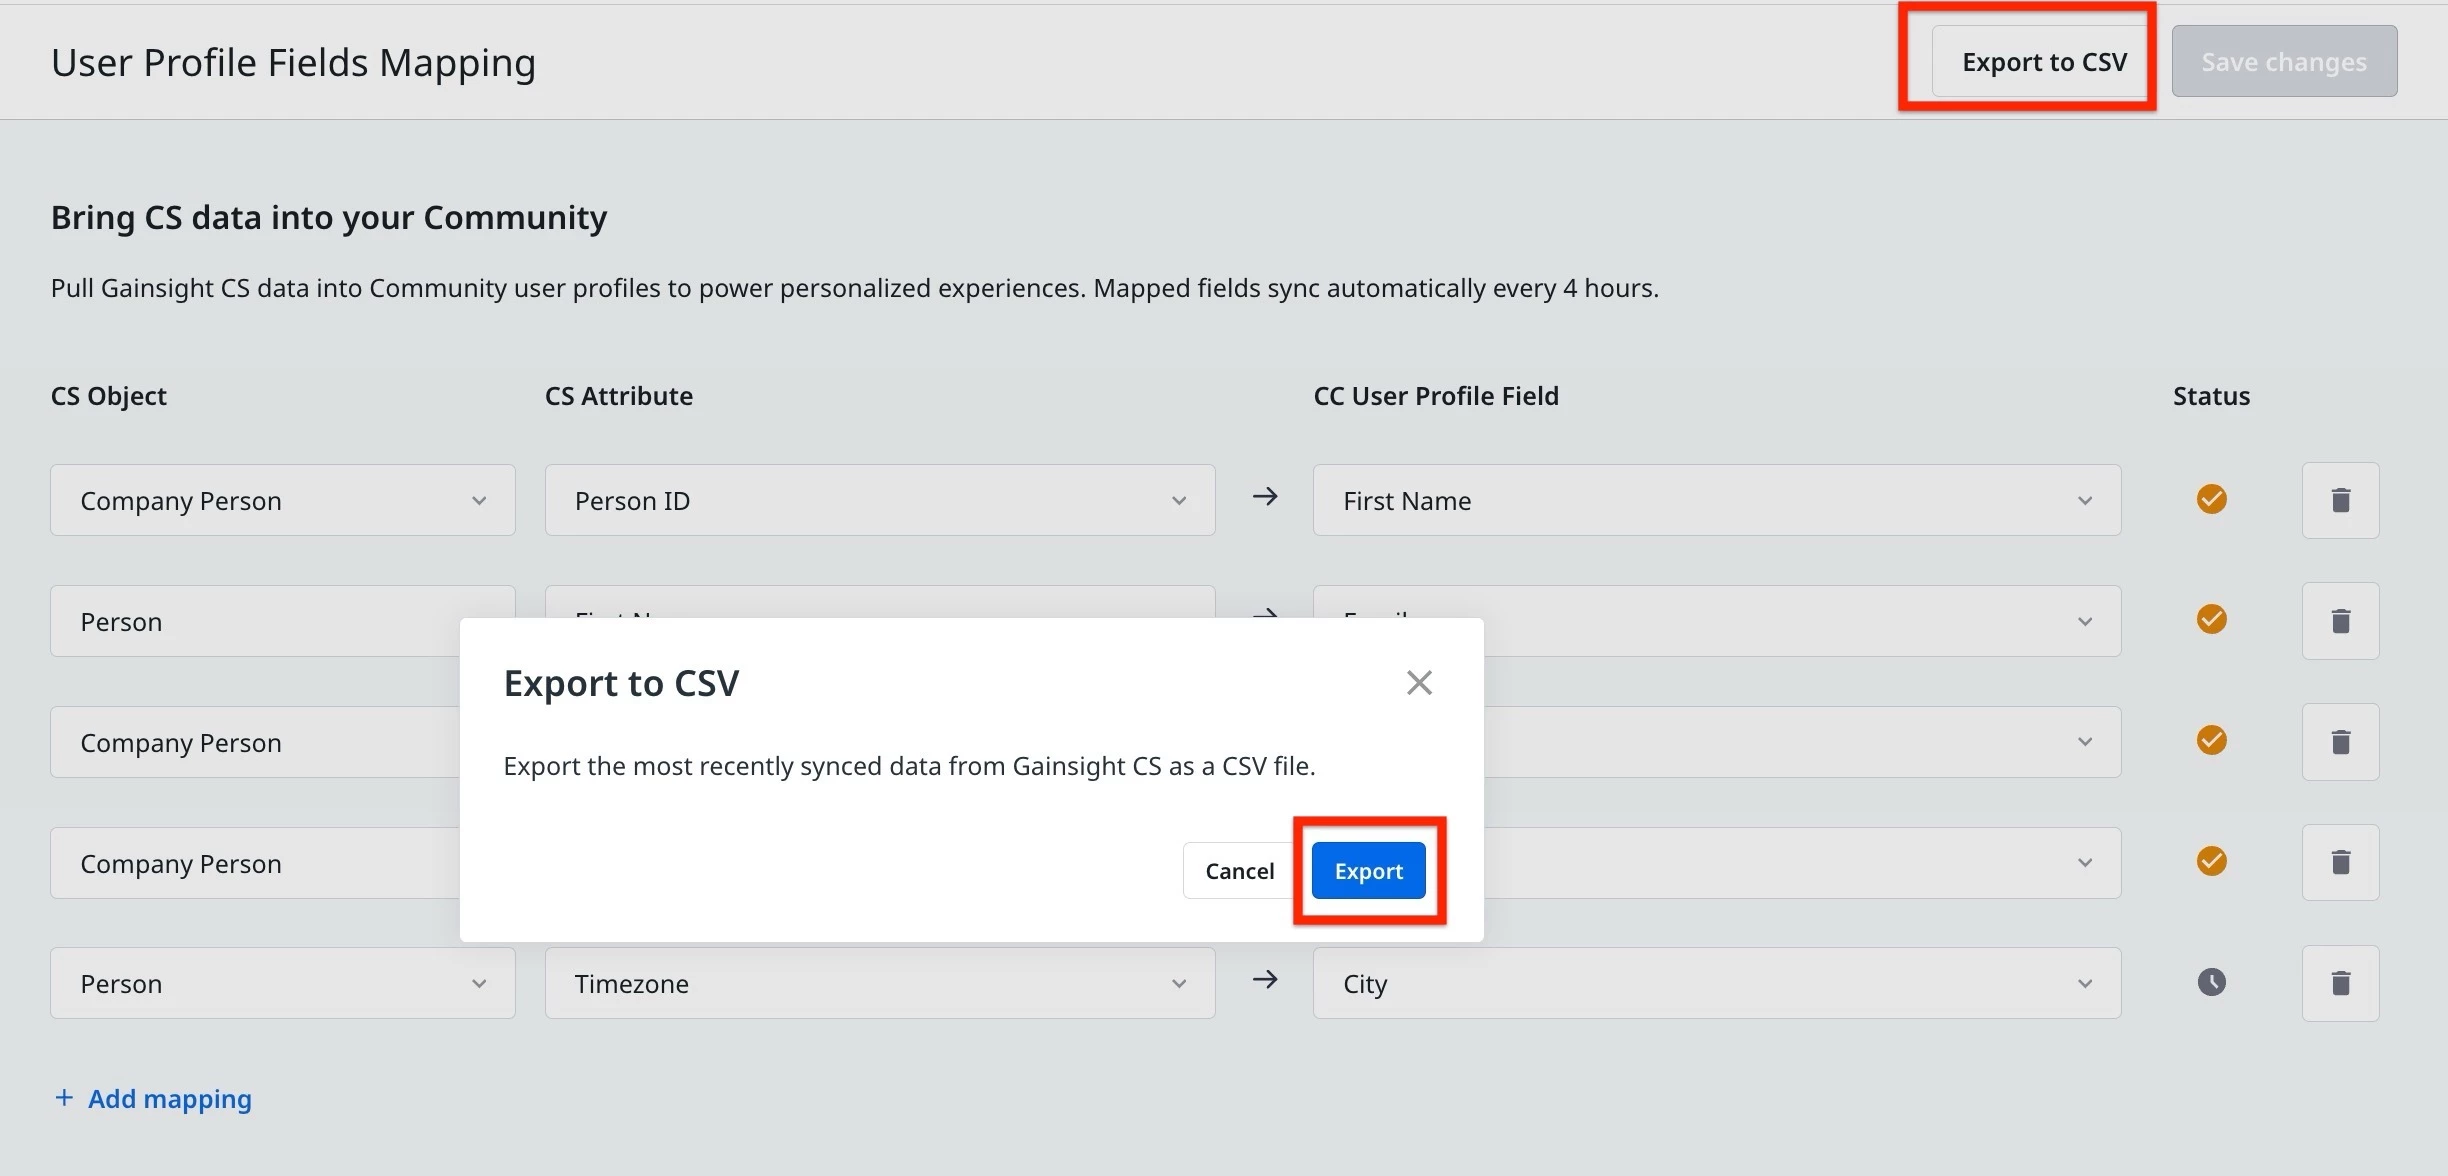Delete the Timezone to City mapping
The image size is (2448, 1176).
(2340, 983)
